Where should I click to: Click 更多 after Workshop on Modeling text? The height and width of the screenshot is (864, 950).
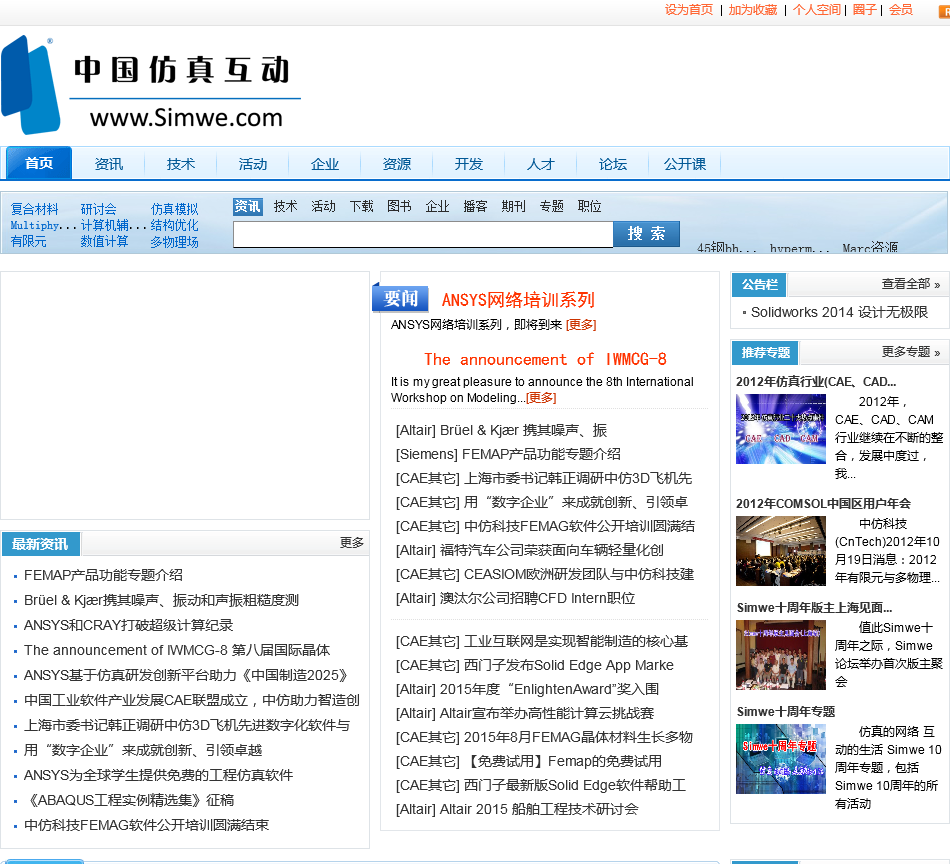tap(541, 398)
